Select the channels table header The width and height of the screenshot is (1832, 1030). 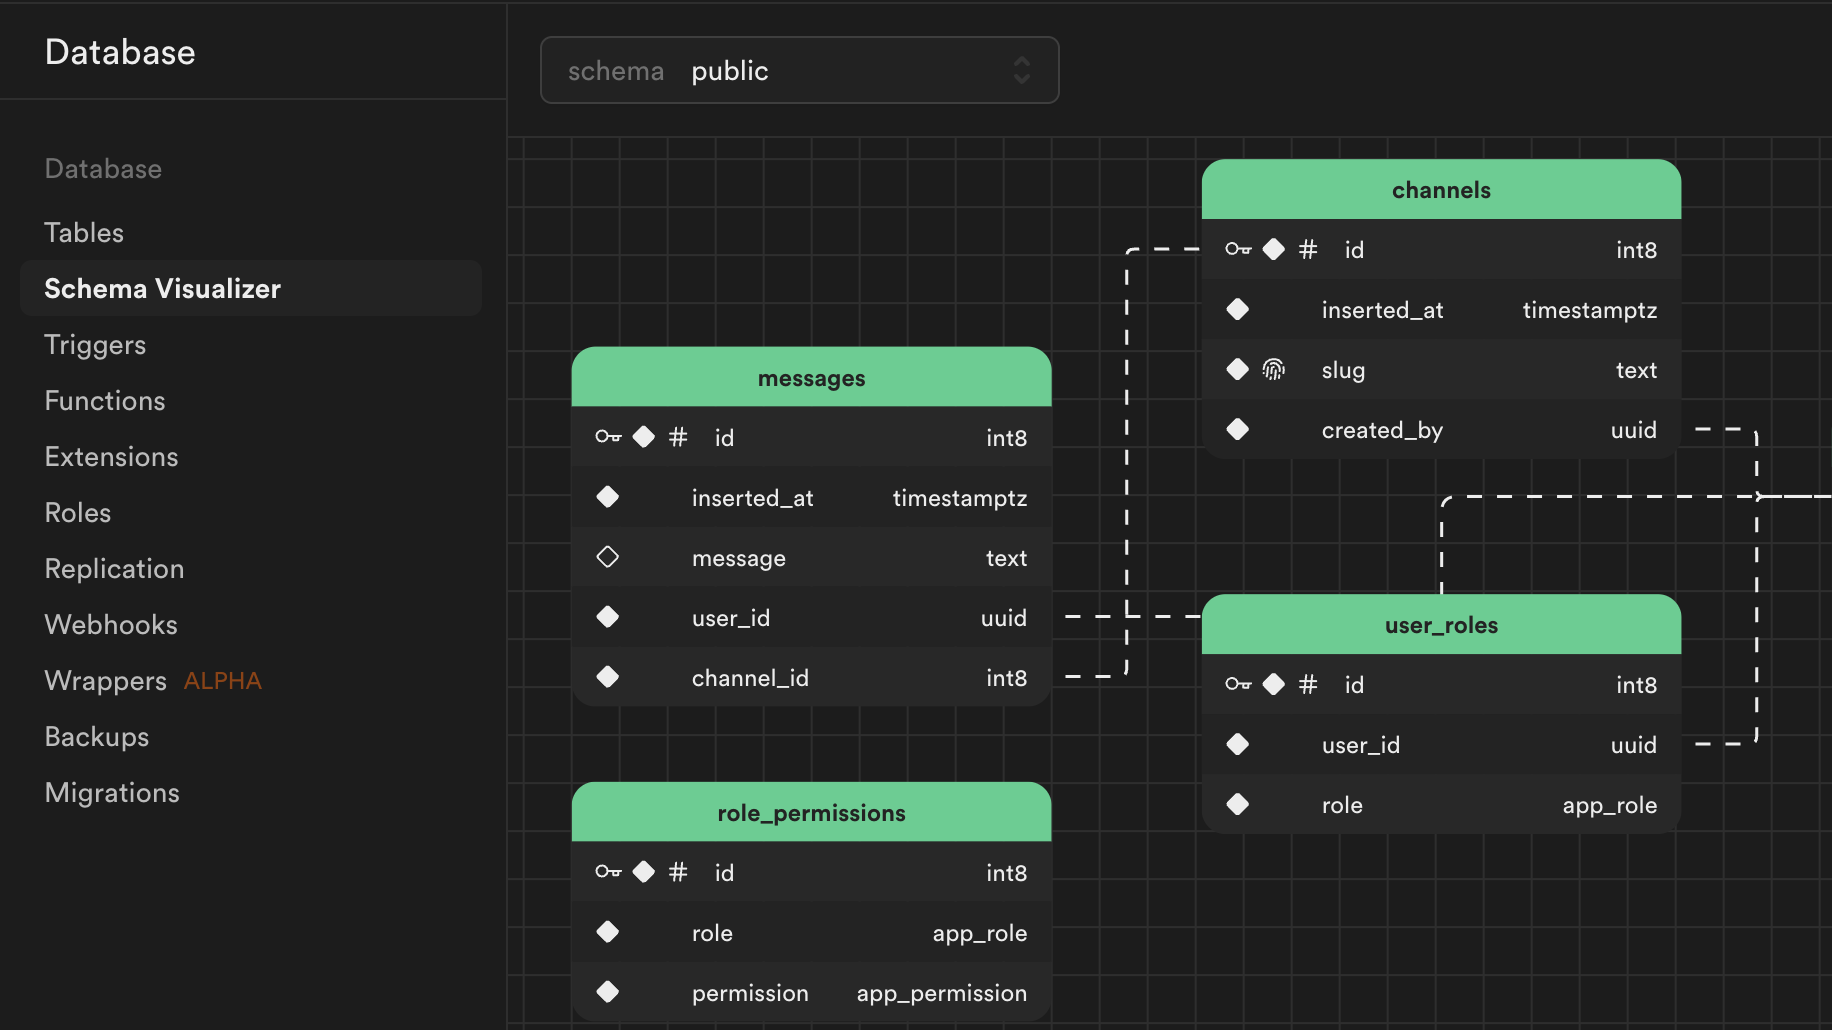[x=1441, y=189]
